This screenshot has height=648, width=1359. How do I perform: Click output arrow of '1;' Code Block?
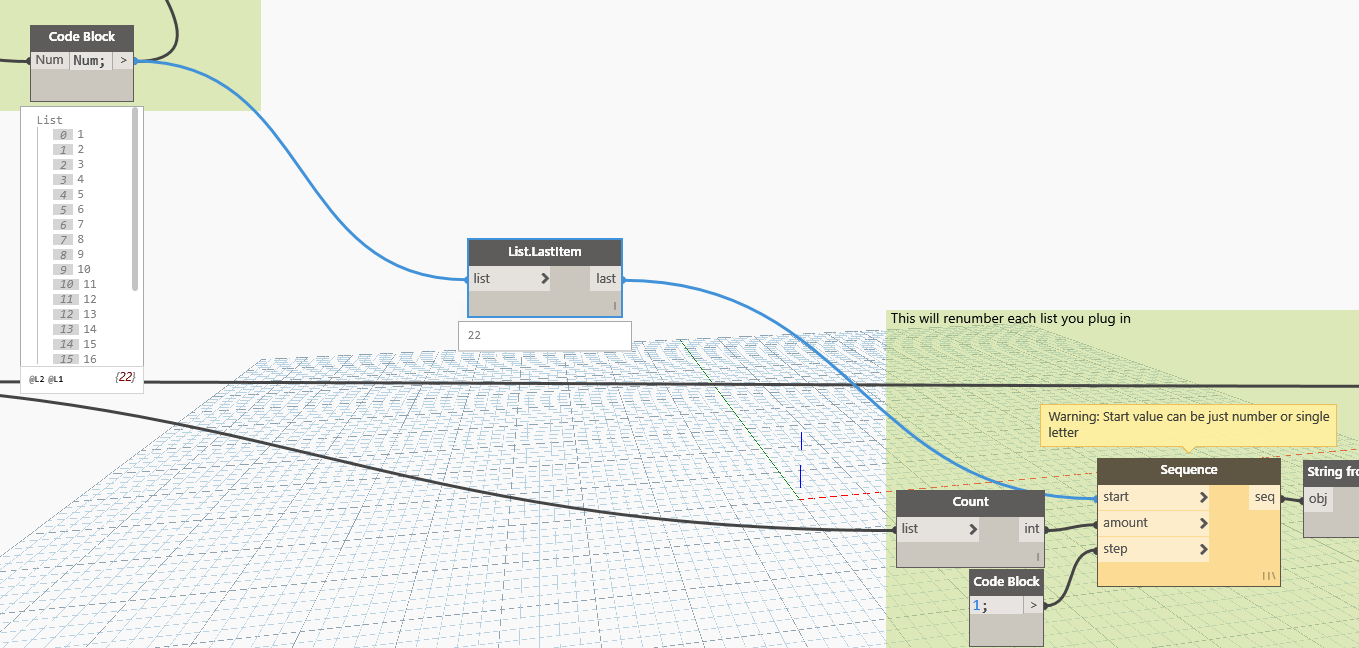[x=1033, y=605]
